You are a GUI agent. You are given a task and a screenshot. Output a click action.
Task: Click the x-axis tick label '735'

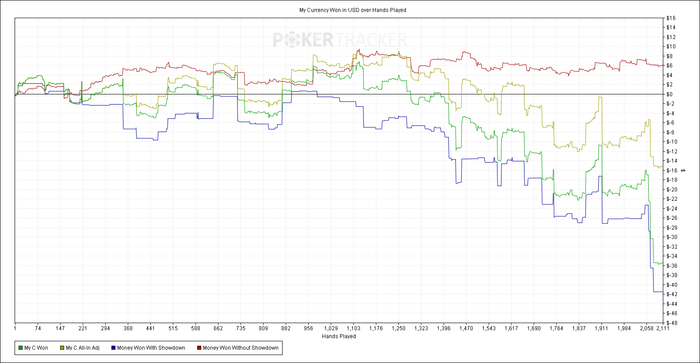[x=241, y=329]
